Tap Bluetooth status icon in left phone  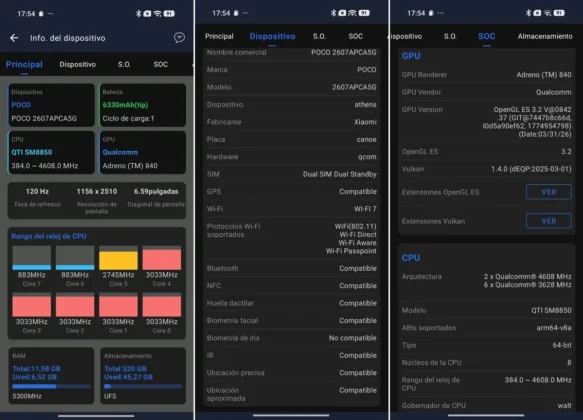coord(138,14)
